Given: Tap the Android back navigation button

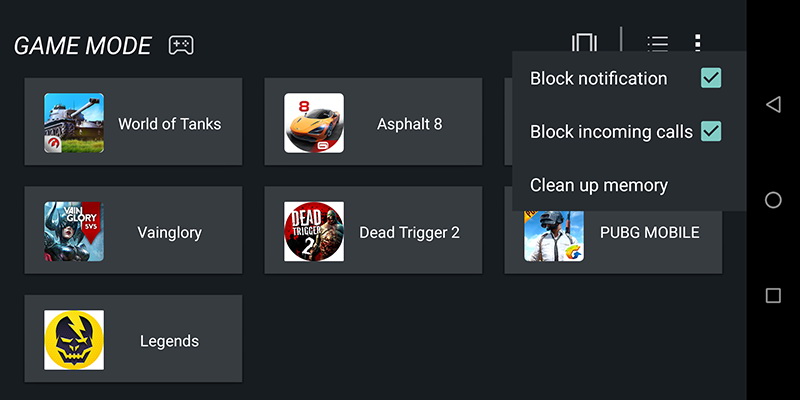Looking at the screenshot, I should [x=773, y=105].
